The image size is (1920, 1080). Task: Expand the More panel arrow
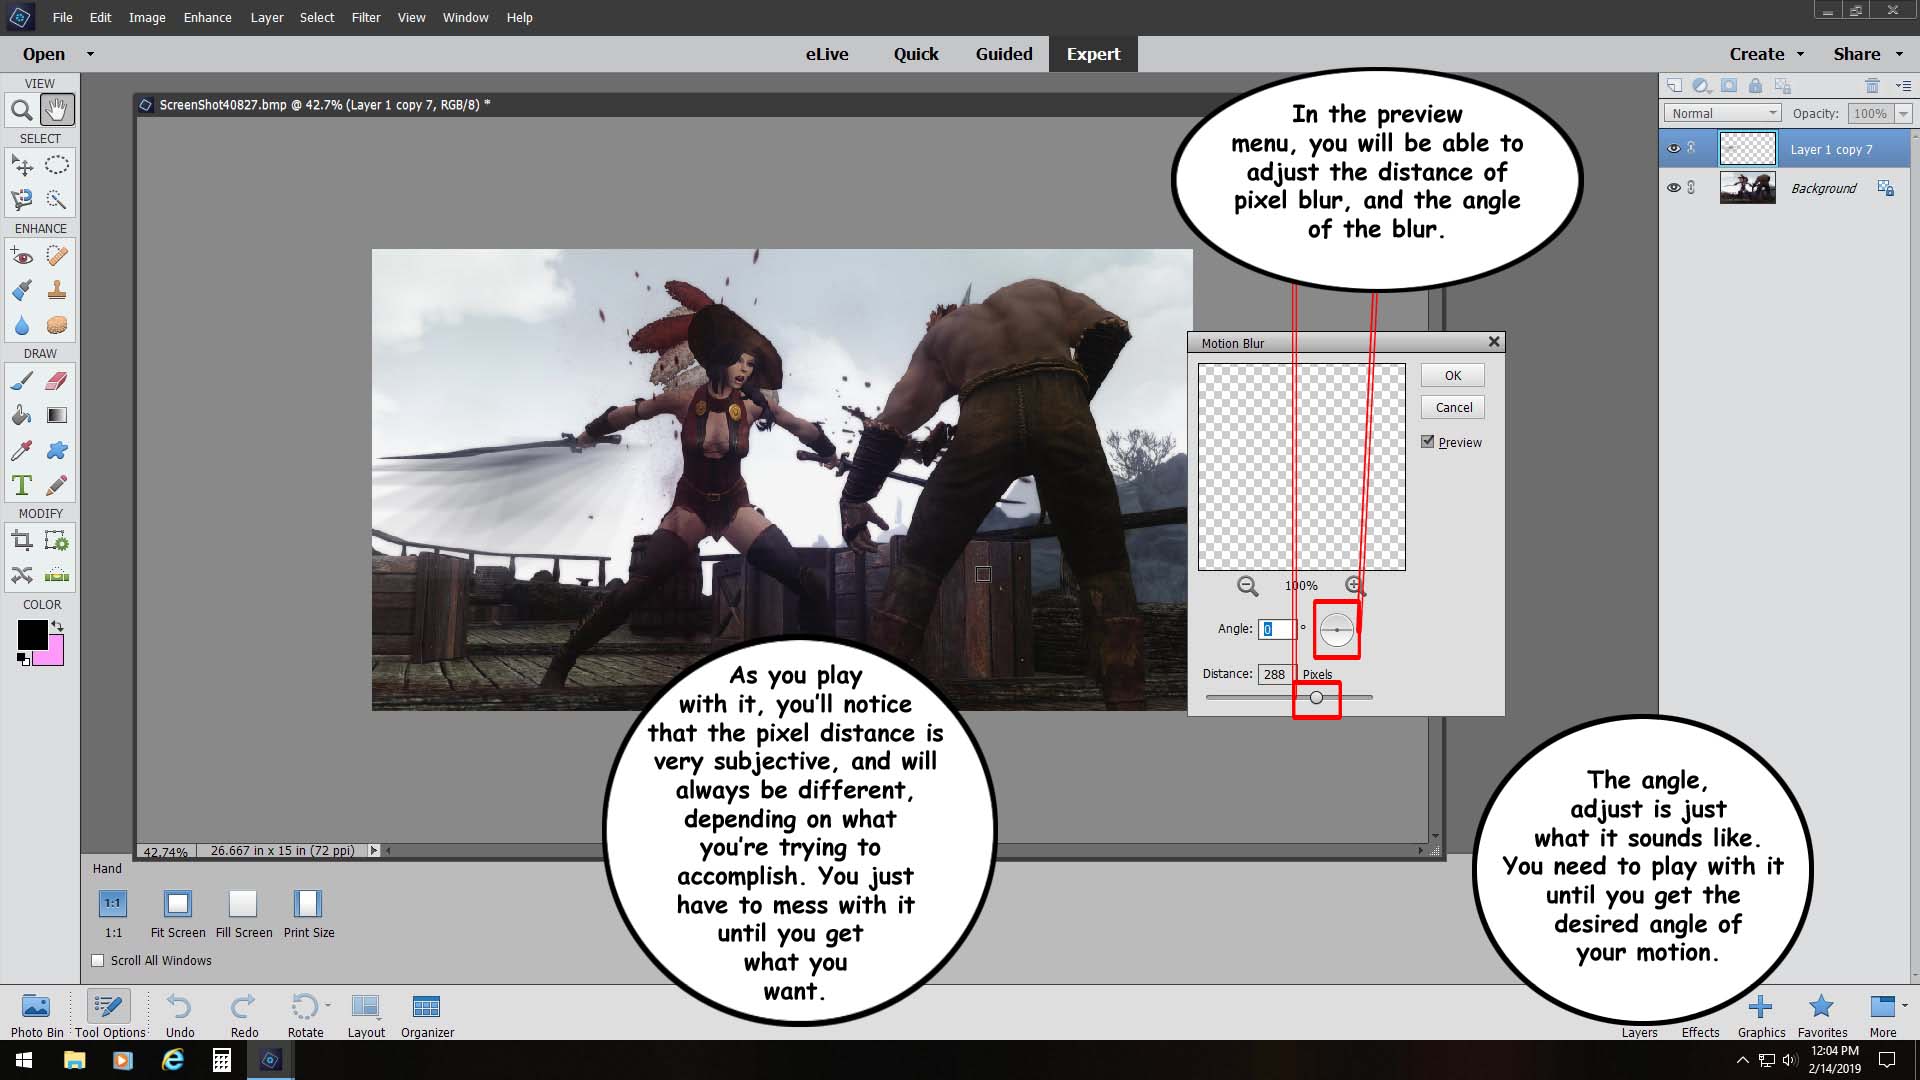pyautogui.click(x=1904, y=1005)
